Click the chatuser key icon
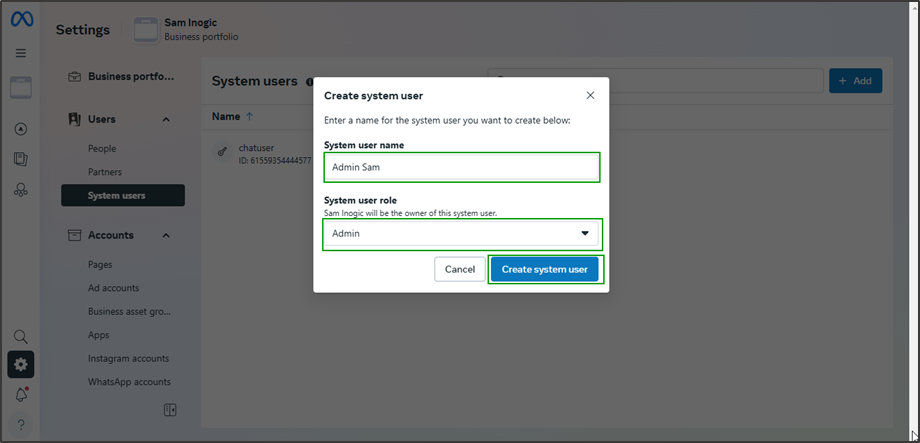 225,153
